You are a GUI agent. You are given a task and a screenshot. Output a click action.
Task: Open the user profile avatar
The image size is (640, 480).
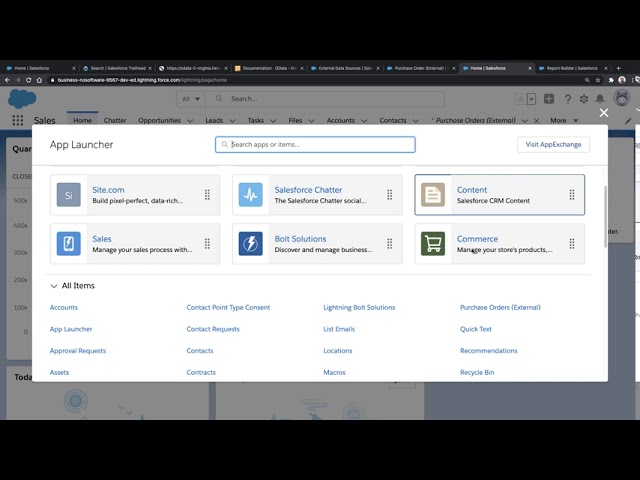tap(622, 98)
